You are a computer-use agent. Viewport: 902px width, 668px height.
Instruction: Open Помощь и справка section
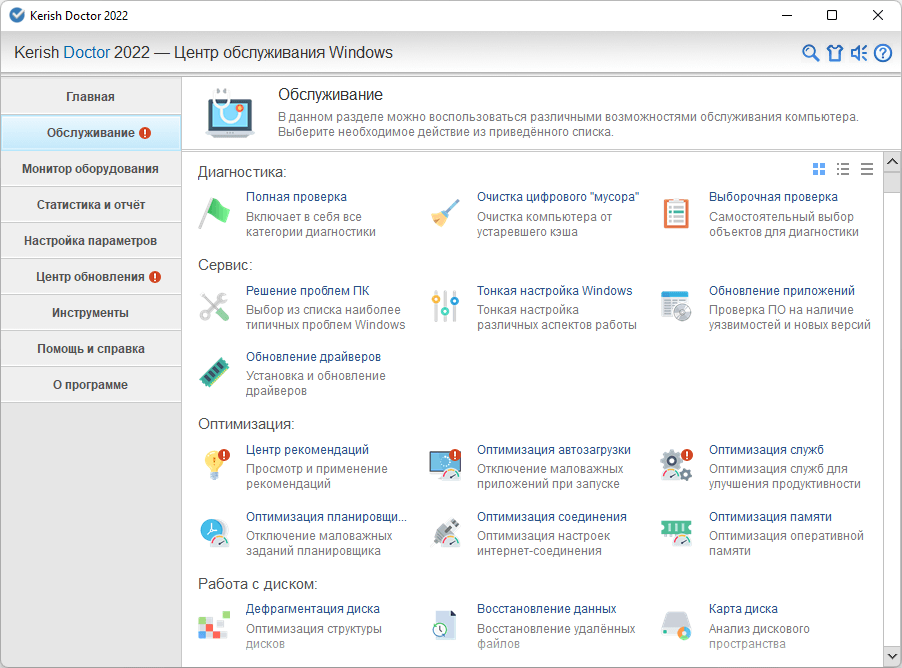click(91, 349)
